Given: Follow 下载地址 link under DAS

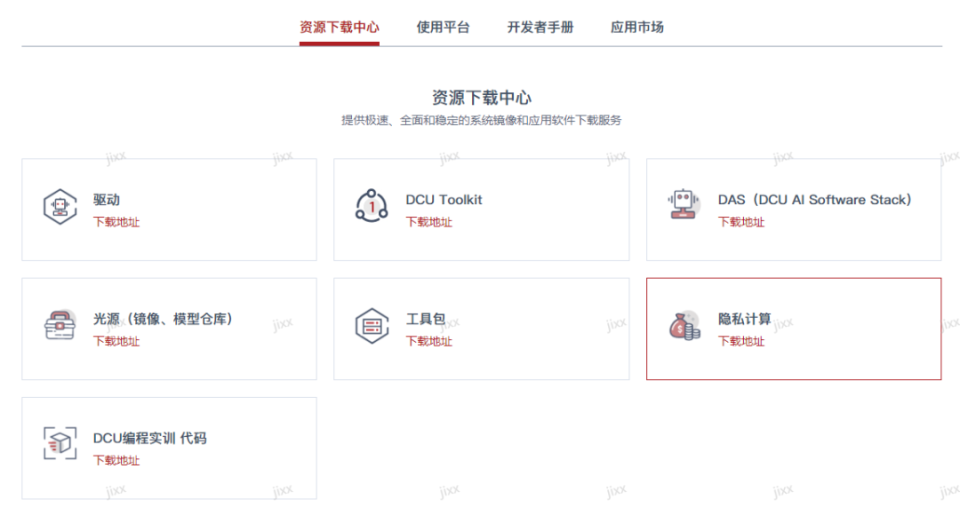Looking at the screenshot, I should click(x=741, y=222).
